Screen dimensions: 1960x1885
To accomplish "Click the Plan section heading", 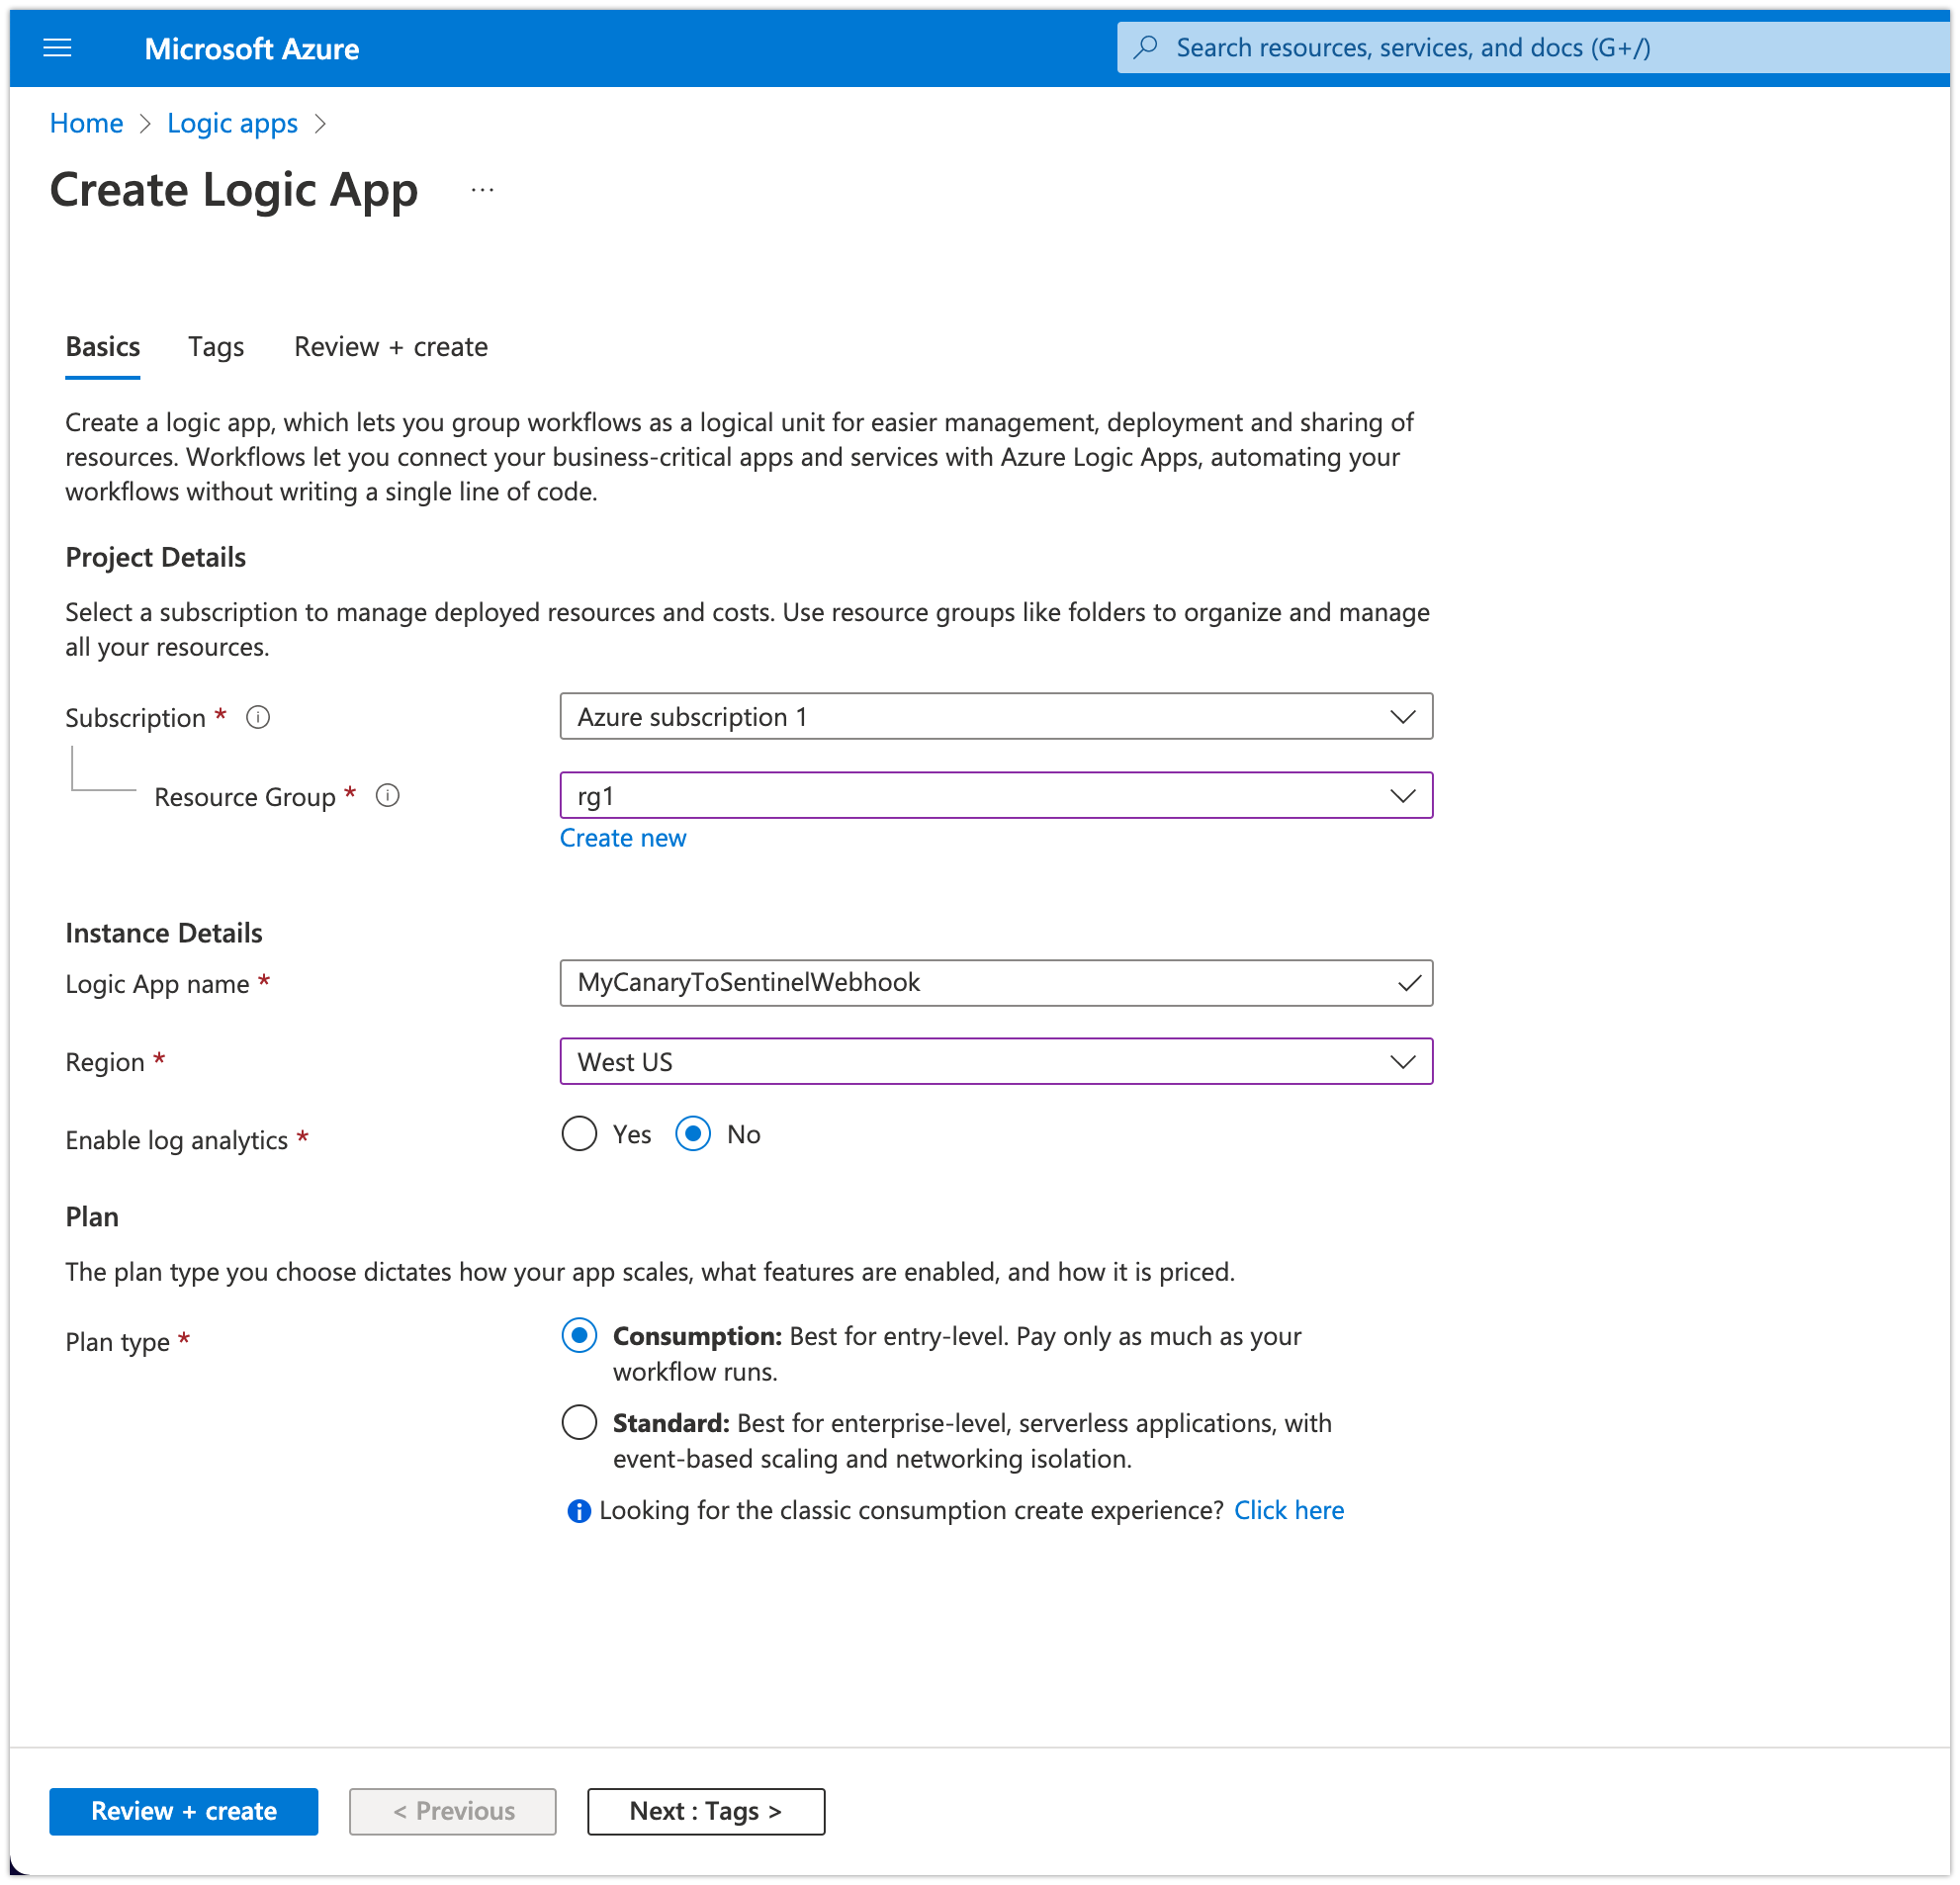I will pyautogui.click(x=92, y=1217).
